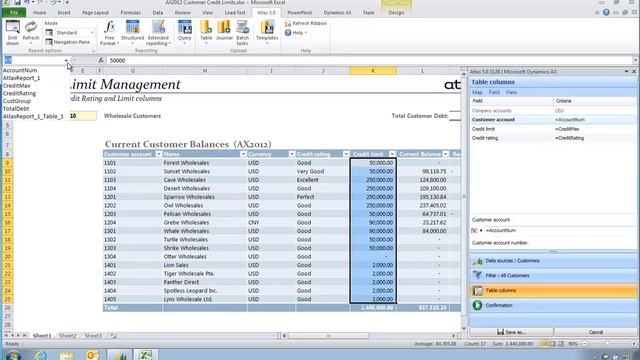640x360 pixels.
Task: Click the Journal upload icon
Action: [224, 31]
